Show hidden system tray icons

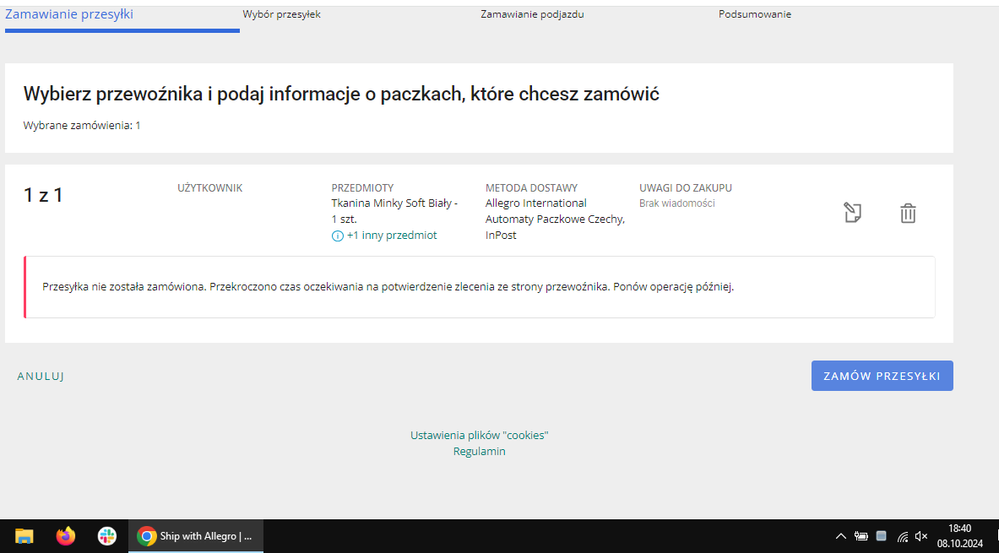(x=841, y=536)
